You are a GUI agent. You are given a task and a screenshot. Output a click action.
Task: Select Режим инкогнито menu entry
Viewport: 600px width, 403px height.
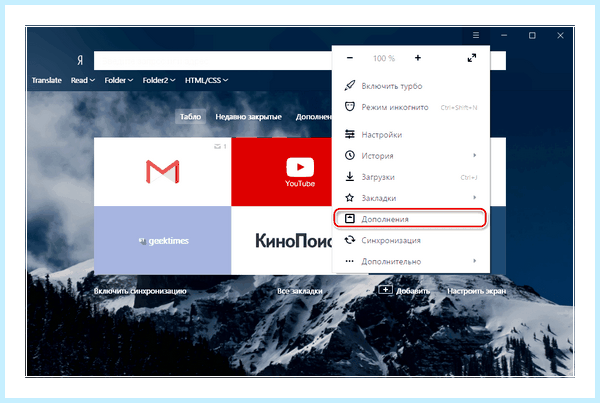pyautogui.click(x=411, y=107)
